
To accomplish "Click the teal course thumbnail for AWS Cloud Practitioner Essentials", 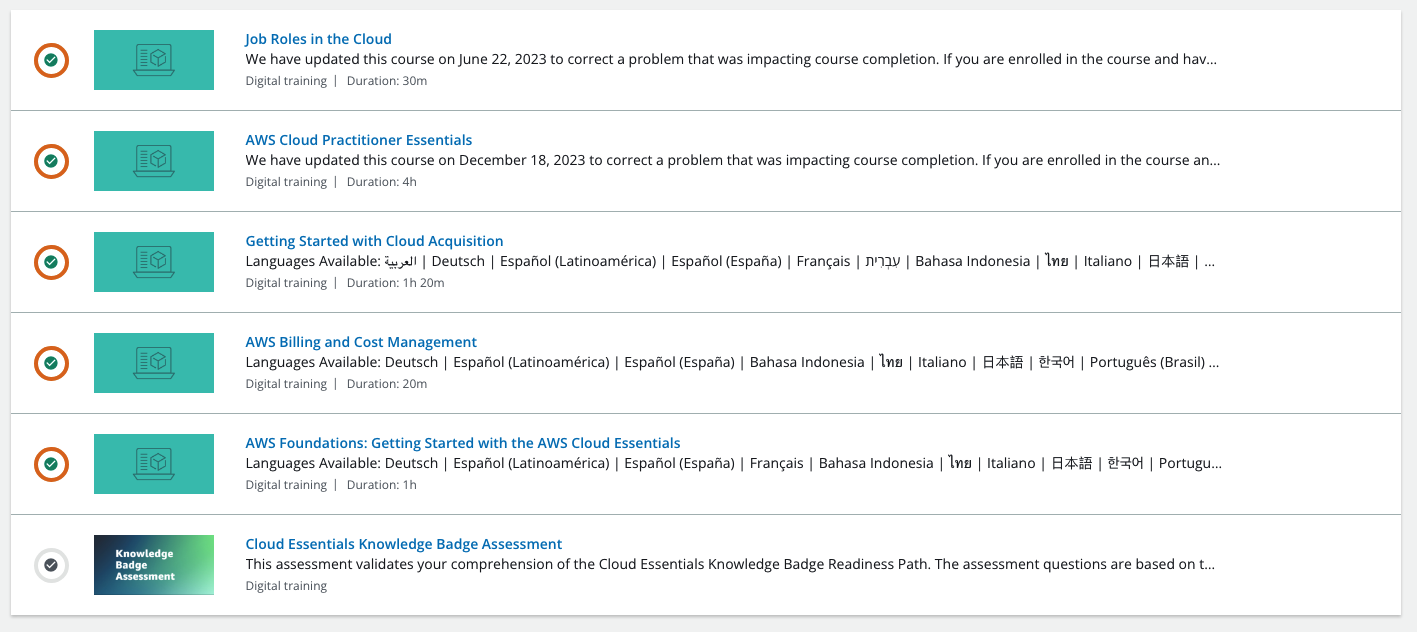I will click(x=153, y=161).
